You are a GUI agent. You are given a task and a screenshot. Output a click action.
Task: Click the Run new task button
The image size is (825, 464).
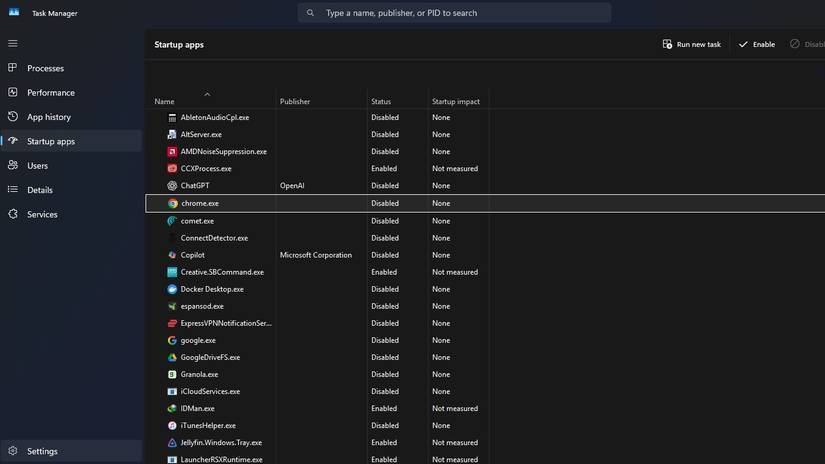[691, 45]
